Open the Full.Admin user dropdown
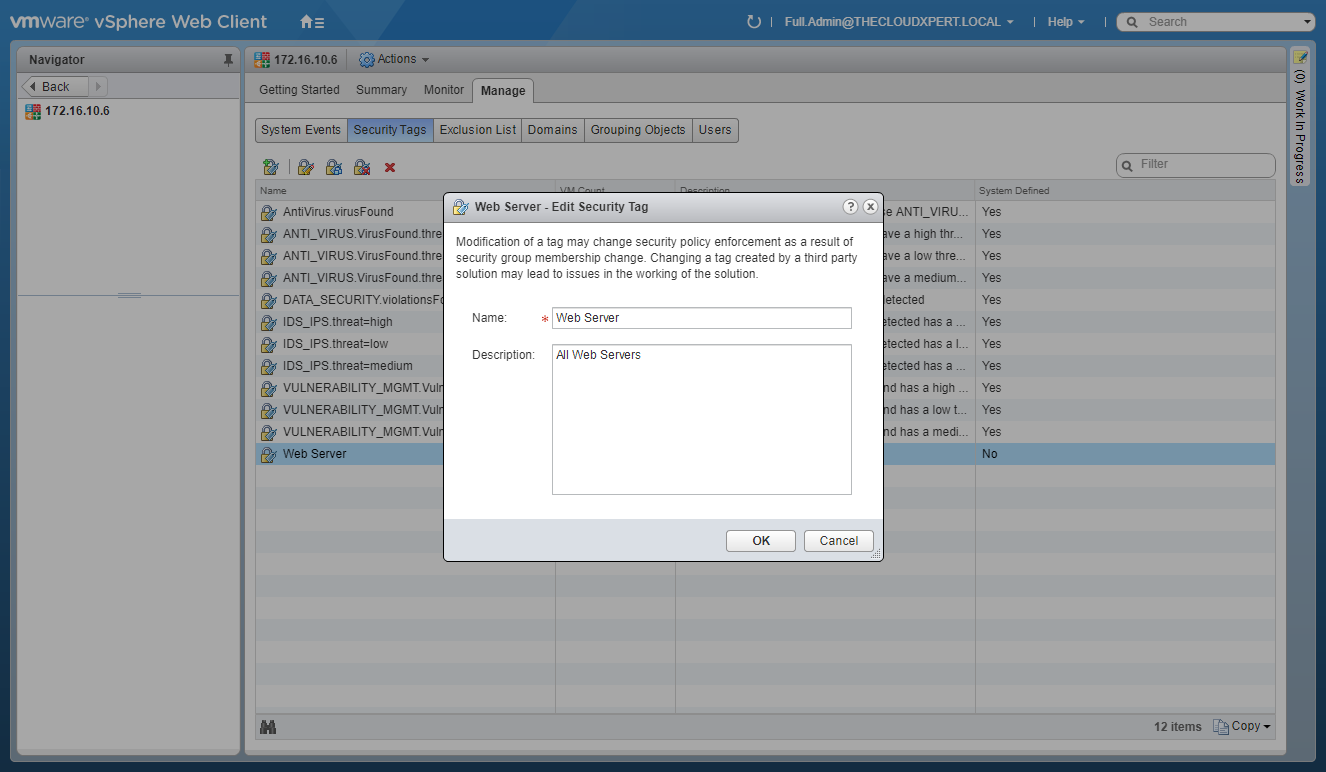The height and width of the screenshot is (772, 1326). click(x=898, y=22)
